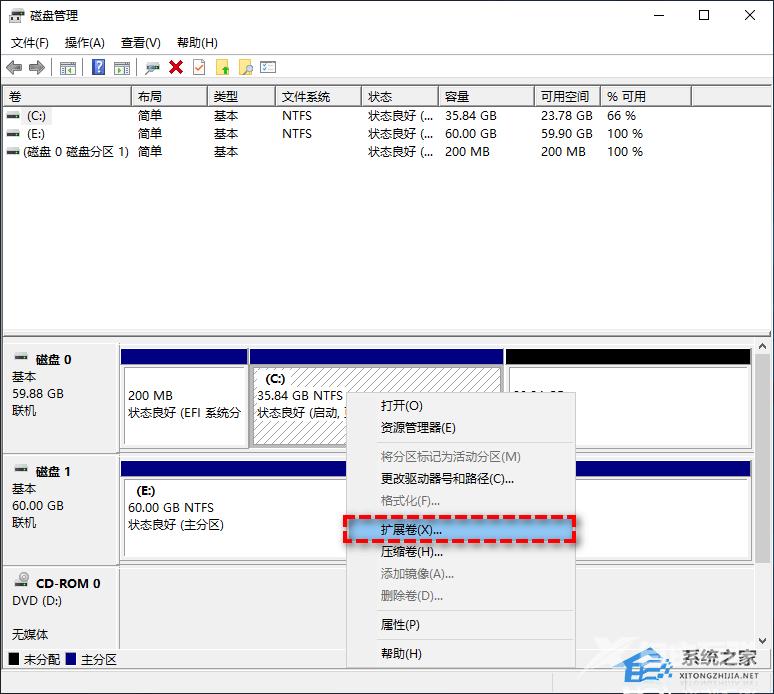Click the 磁盘 1 disk label
The height and width of the screenshot is (694, 774).
[x=53, y=472]
